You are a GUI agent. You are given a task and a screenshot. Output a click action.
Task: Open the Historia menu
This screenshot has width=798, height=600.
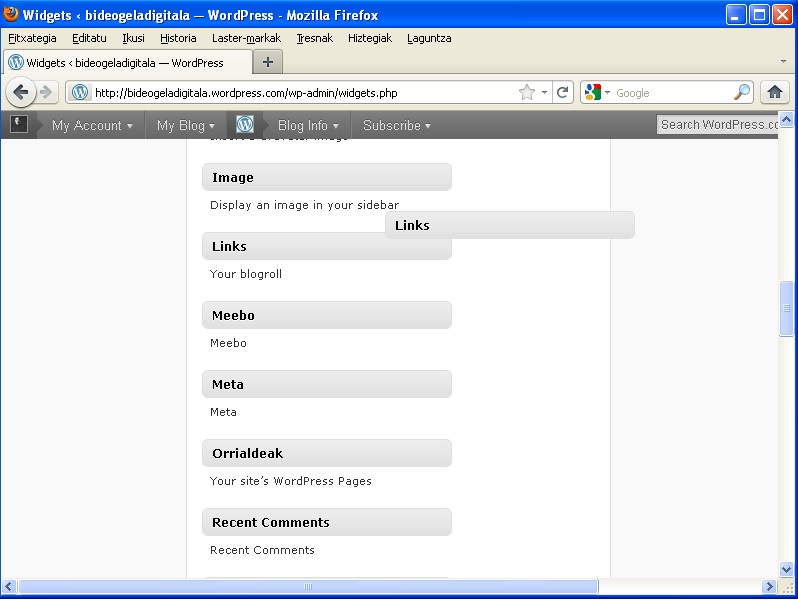pos(178,38)
